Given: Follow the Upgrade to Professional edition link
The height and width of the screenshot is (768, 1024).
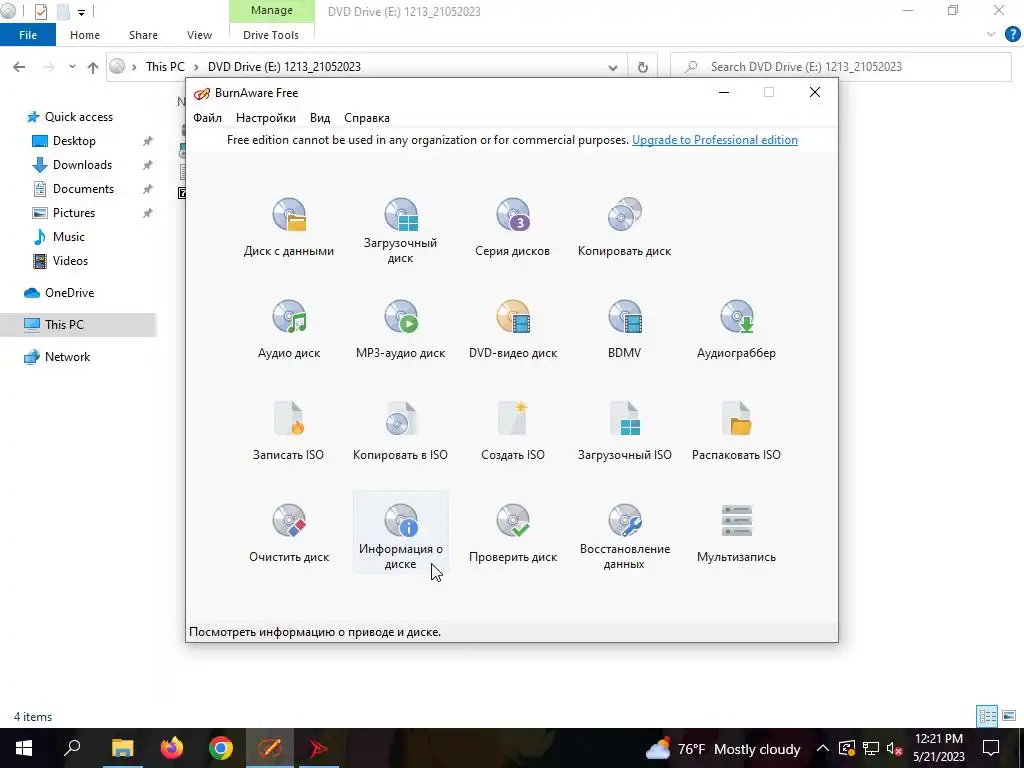Looking at the screenshot, I should coord(714,140).
